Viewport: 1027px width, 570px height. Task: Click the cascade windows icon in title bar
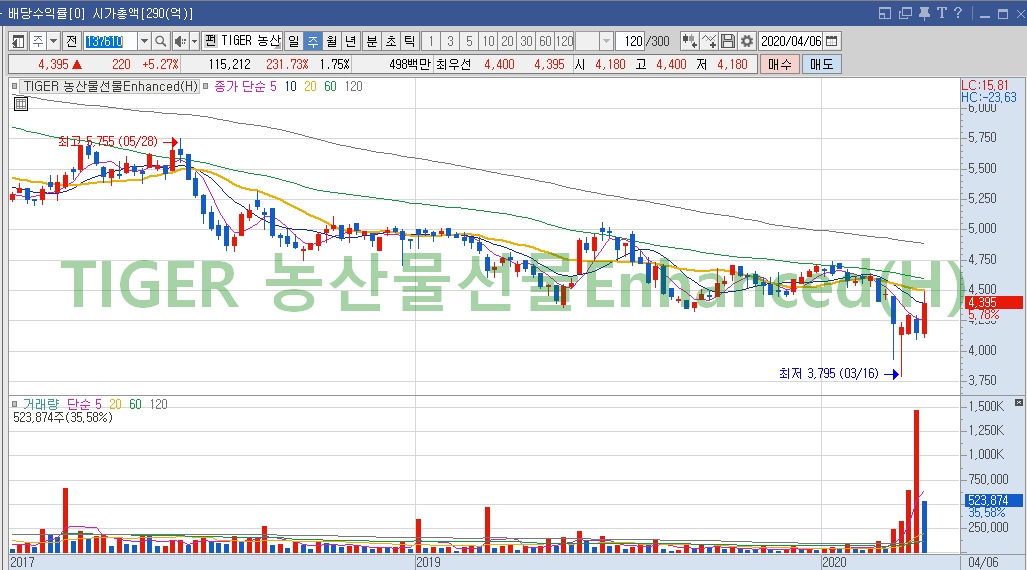(x=905, y=13)
